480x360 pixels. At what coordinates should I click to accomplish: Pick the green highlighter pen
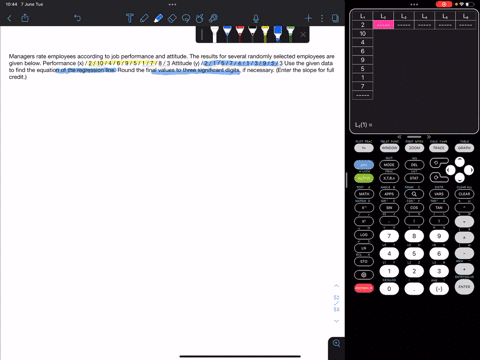pyautogui.click(x=291, y=34)
